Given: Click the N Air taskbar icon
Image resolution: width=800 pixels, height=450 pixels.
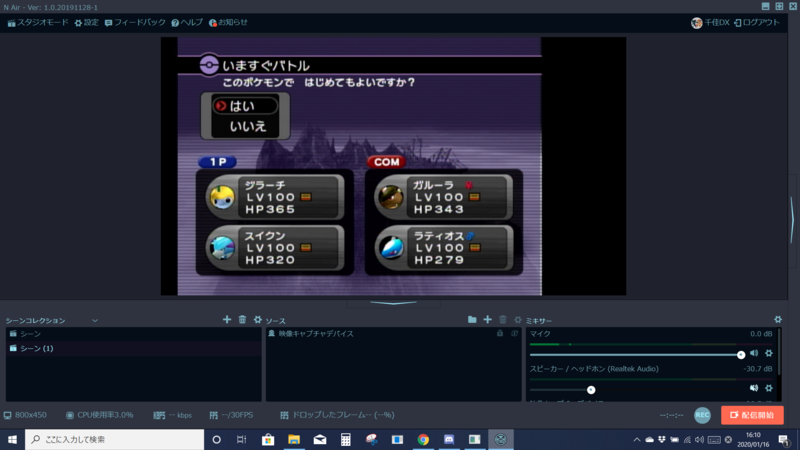Looking at the screenshot, I should [501, 439].
